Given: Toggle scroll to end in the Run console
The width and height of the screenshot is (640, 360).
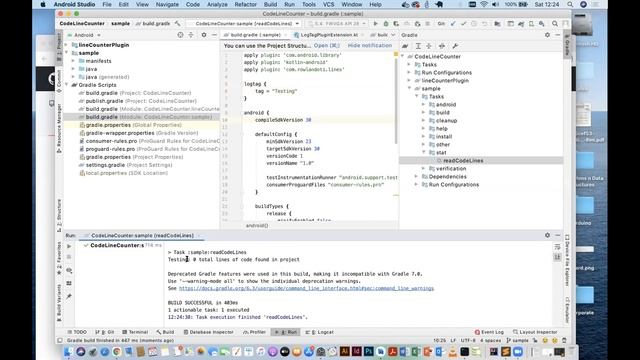Looking at the screenshot, I should [558, 257].
